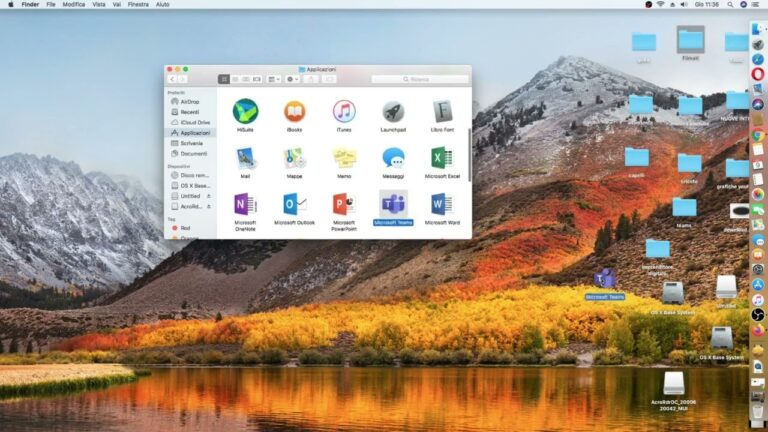Open the gear action menu in Finder
Screen dimensions: 768x432
point(292,79)
